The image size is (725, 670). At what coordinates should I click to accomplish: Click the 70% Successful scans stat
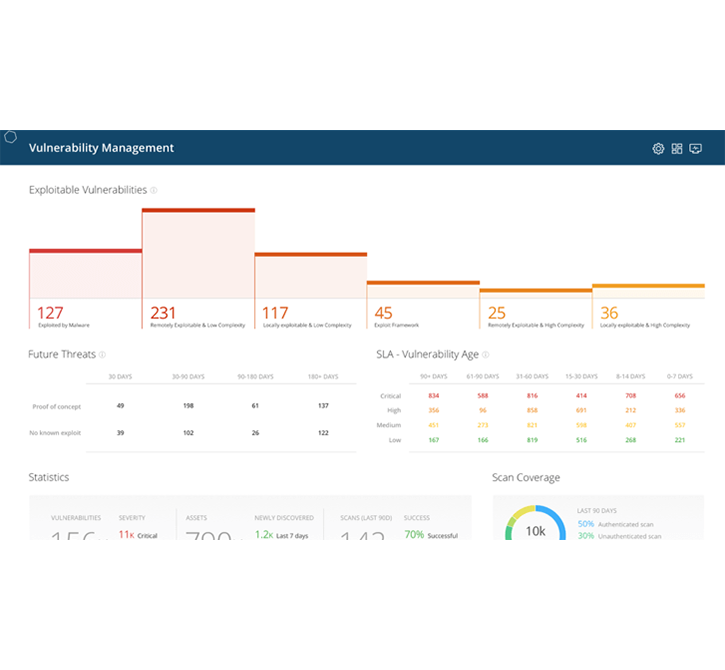[x=431, y=535]
